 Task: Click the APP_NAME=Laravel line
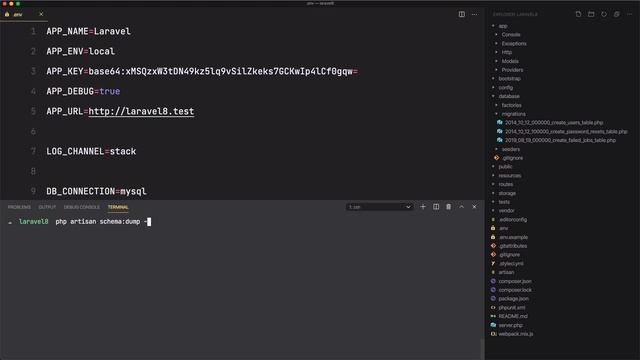point(89,31)
